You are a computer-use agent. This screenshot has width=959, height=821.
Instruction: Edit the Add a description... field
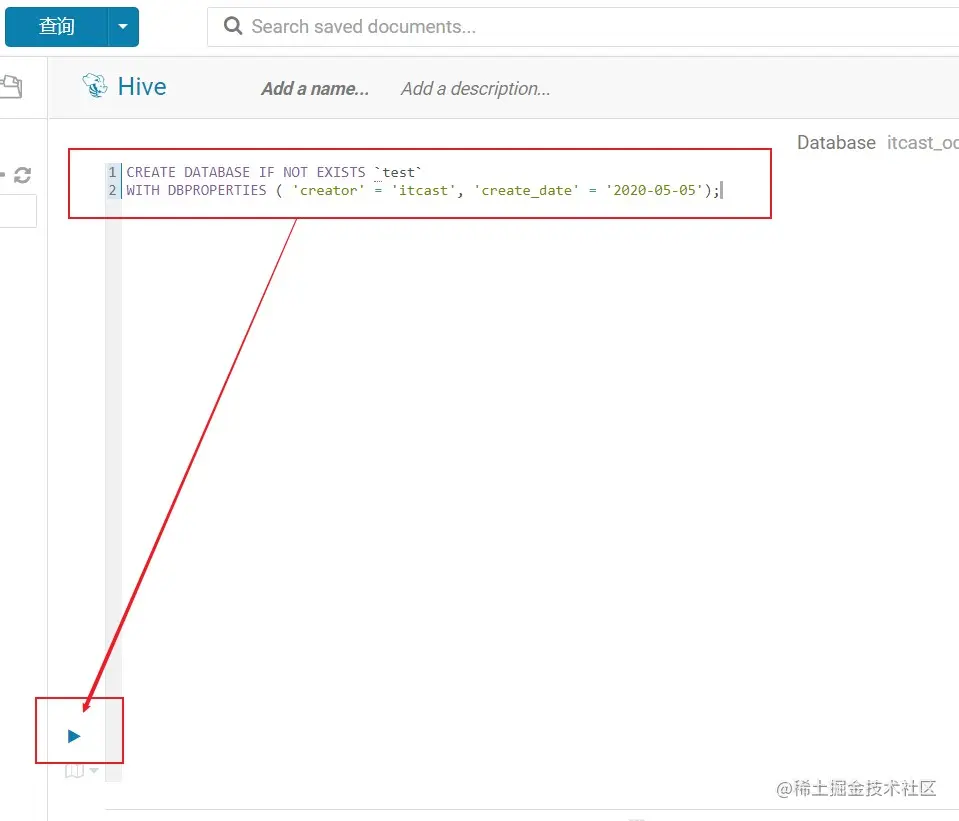[475, 89]
